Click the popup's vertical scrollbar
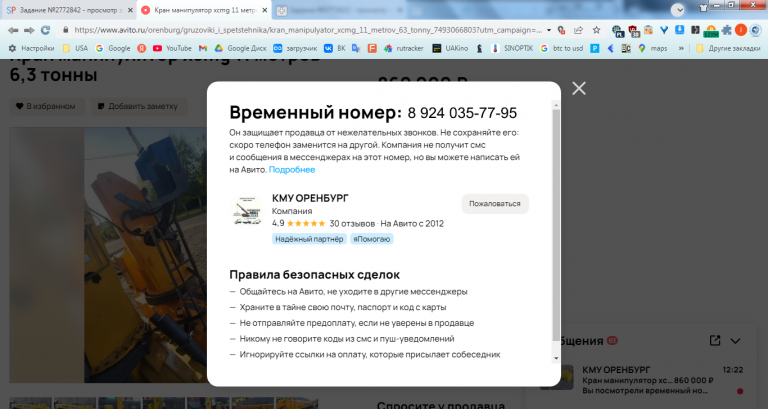The height and width of the screenshot is (409, 768). (556, 225)
